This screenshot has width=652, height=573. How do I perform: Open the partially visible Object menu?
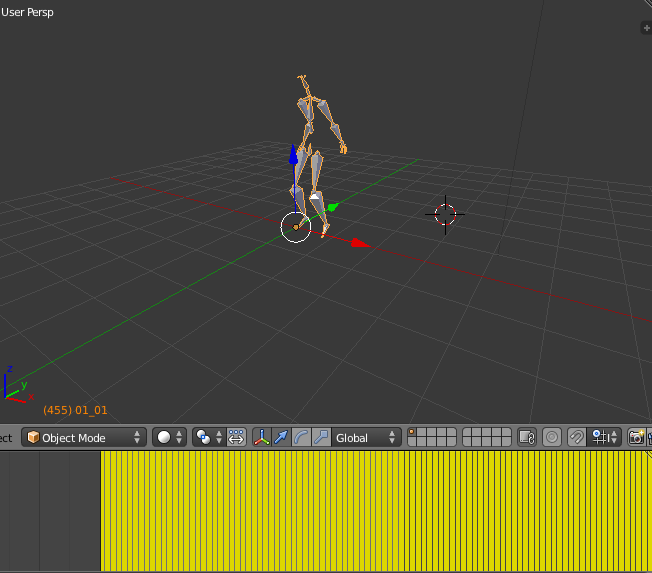coord(6,437)
